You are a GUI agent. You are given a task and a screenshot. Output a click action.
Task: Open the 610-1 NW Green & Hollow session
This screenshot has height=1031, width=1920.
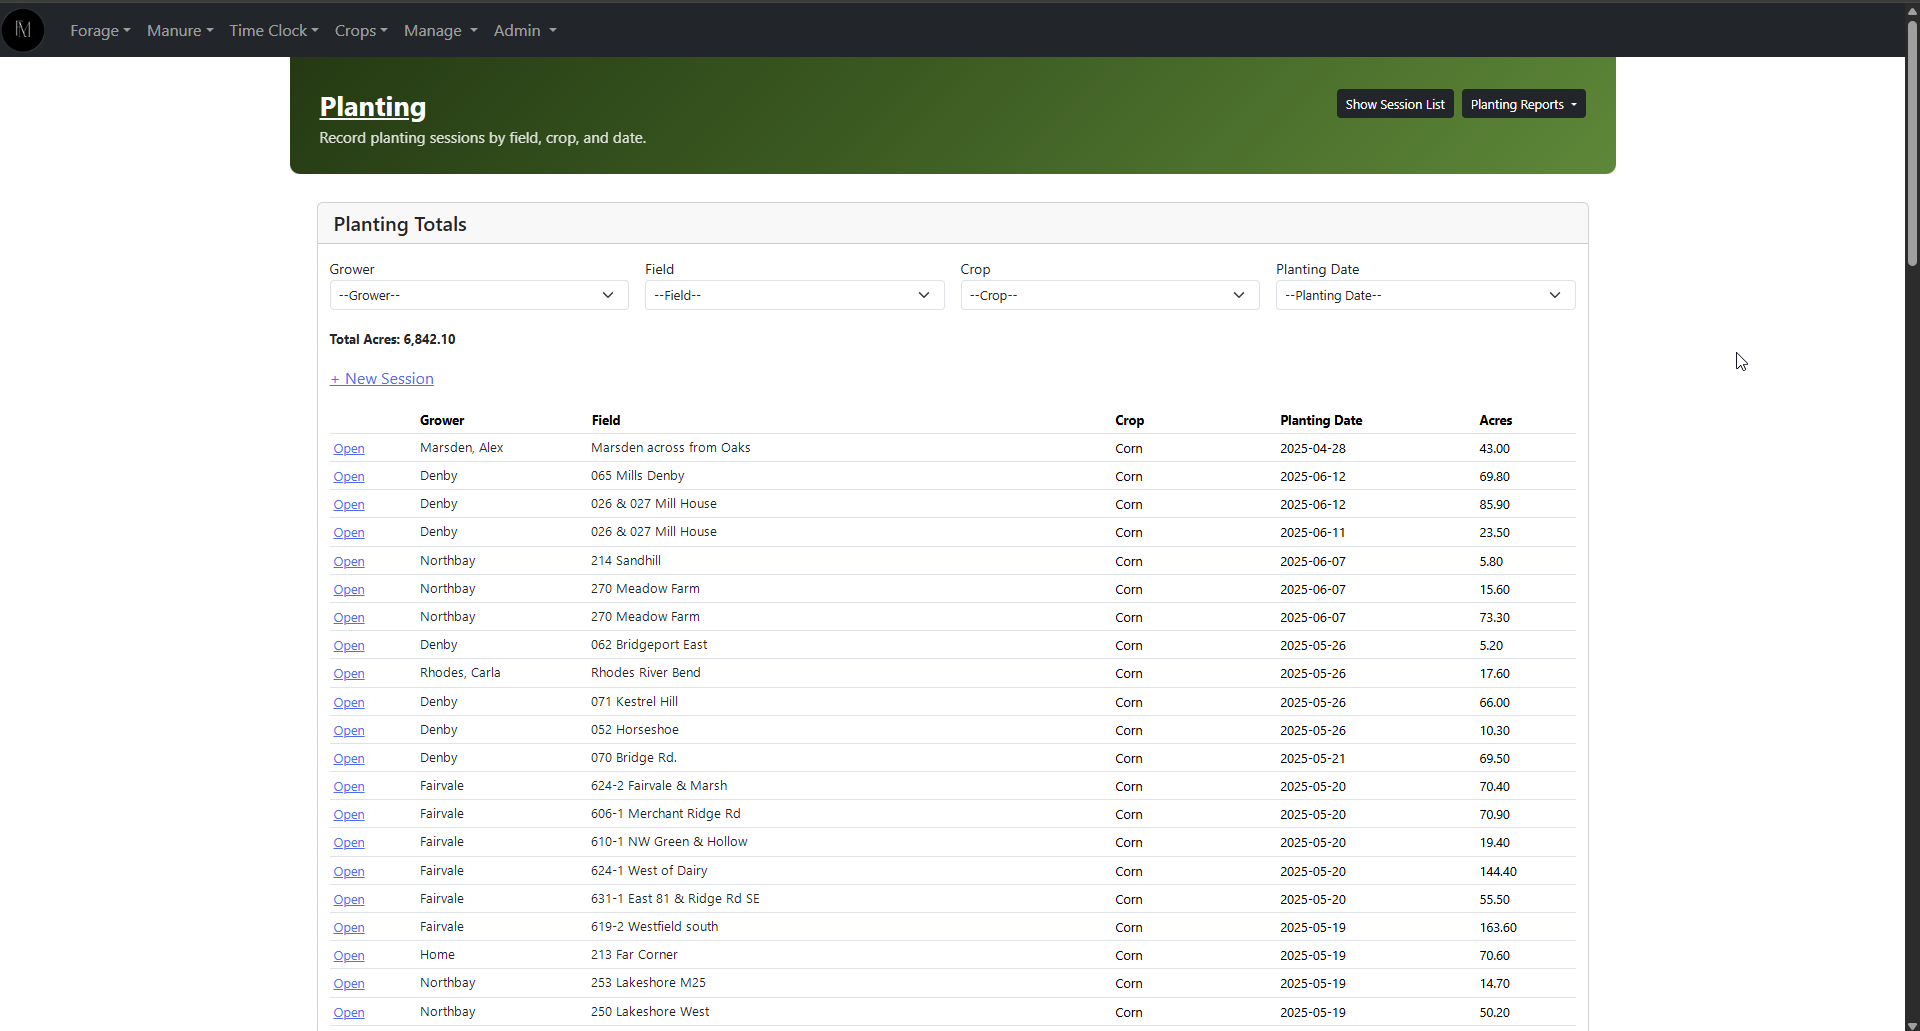349,842
